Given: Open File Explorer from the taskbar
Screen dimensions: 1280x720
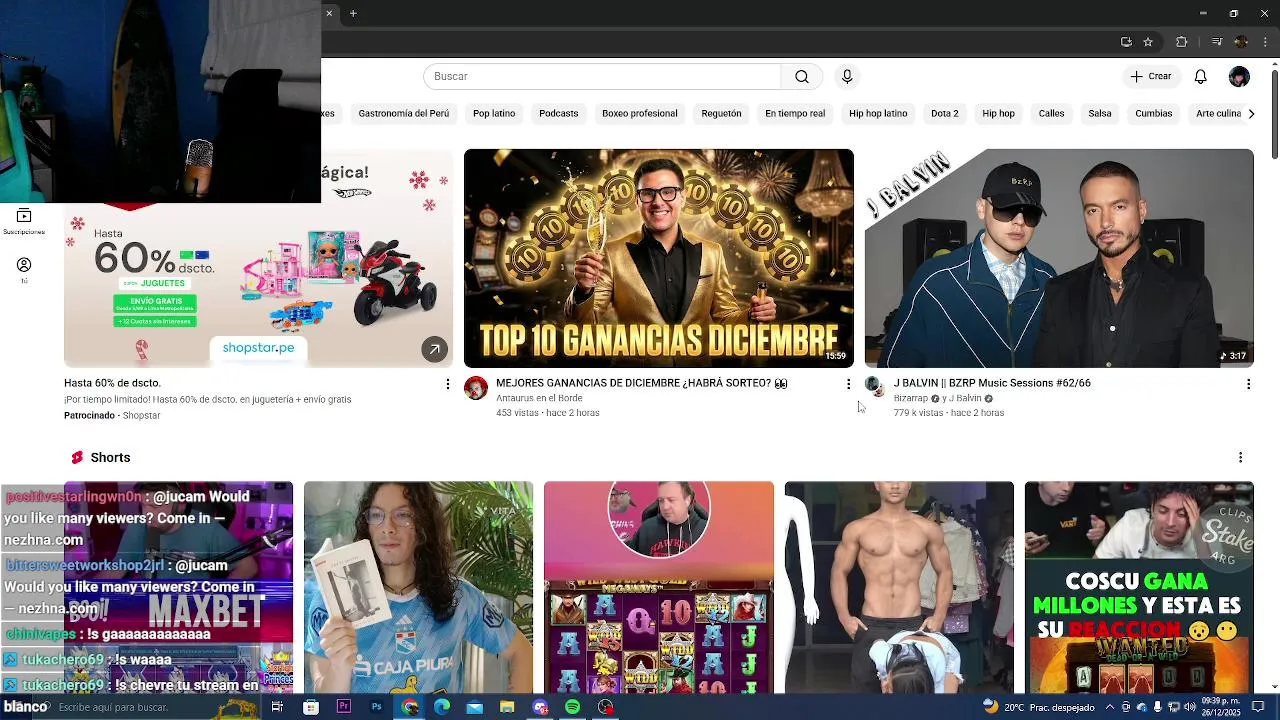Looking at the screenshot, I should click(507, 707).
